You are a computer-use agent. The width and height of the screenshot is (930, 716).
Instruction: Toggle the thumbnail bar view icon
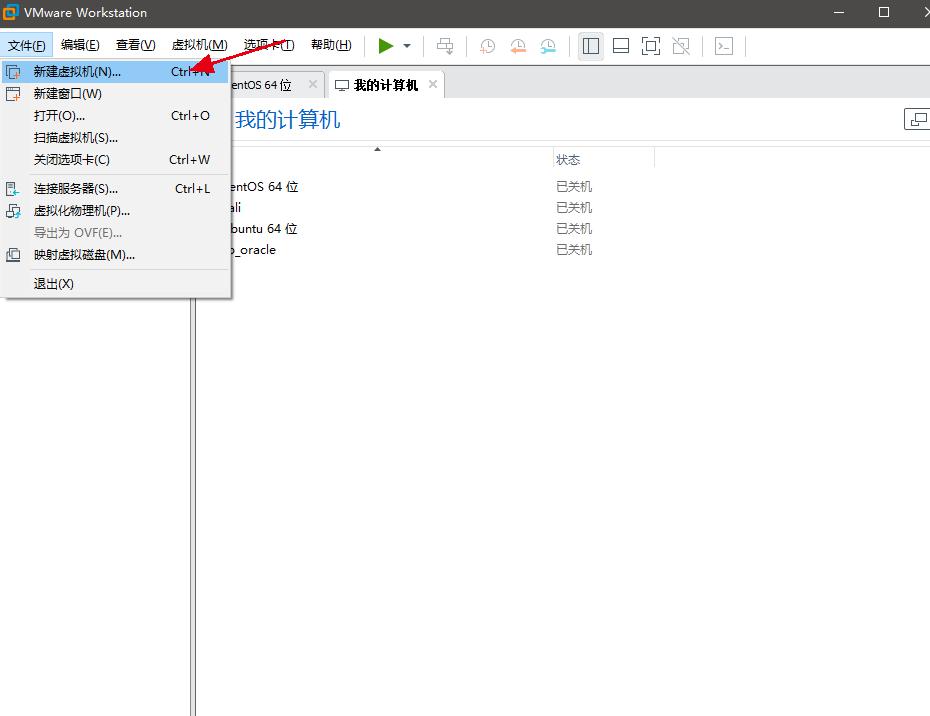pyautogui.click(x=621, y=46)
